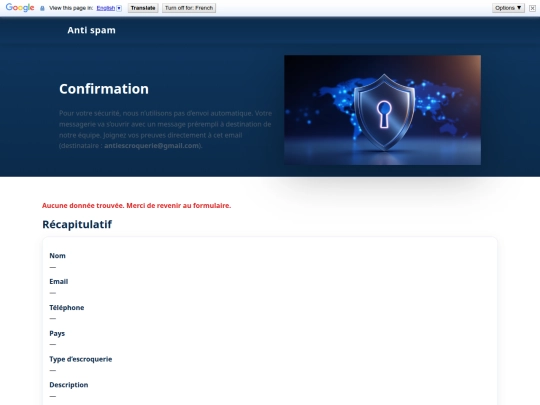Click the Récapitulatif heading

pyautogui.click(x=77, y=224)
